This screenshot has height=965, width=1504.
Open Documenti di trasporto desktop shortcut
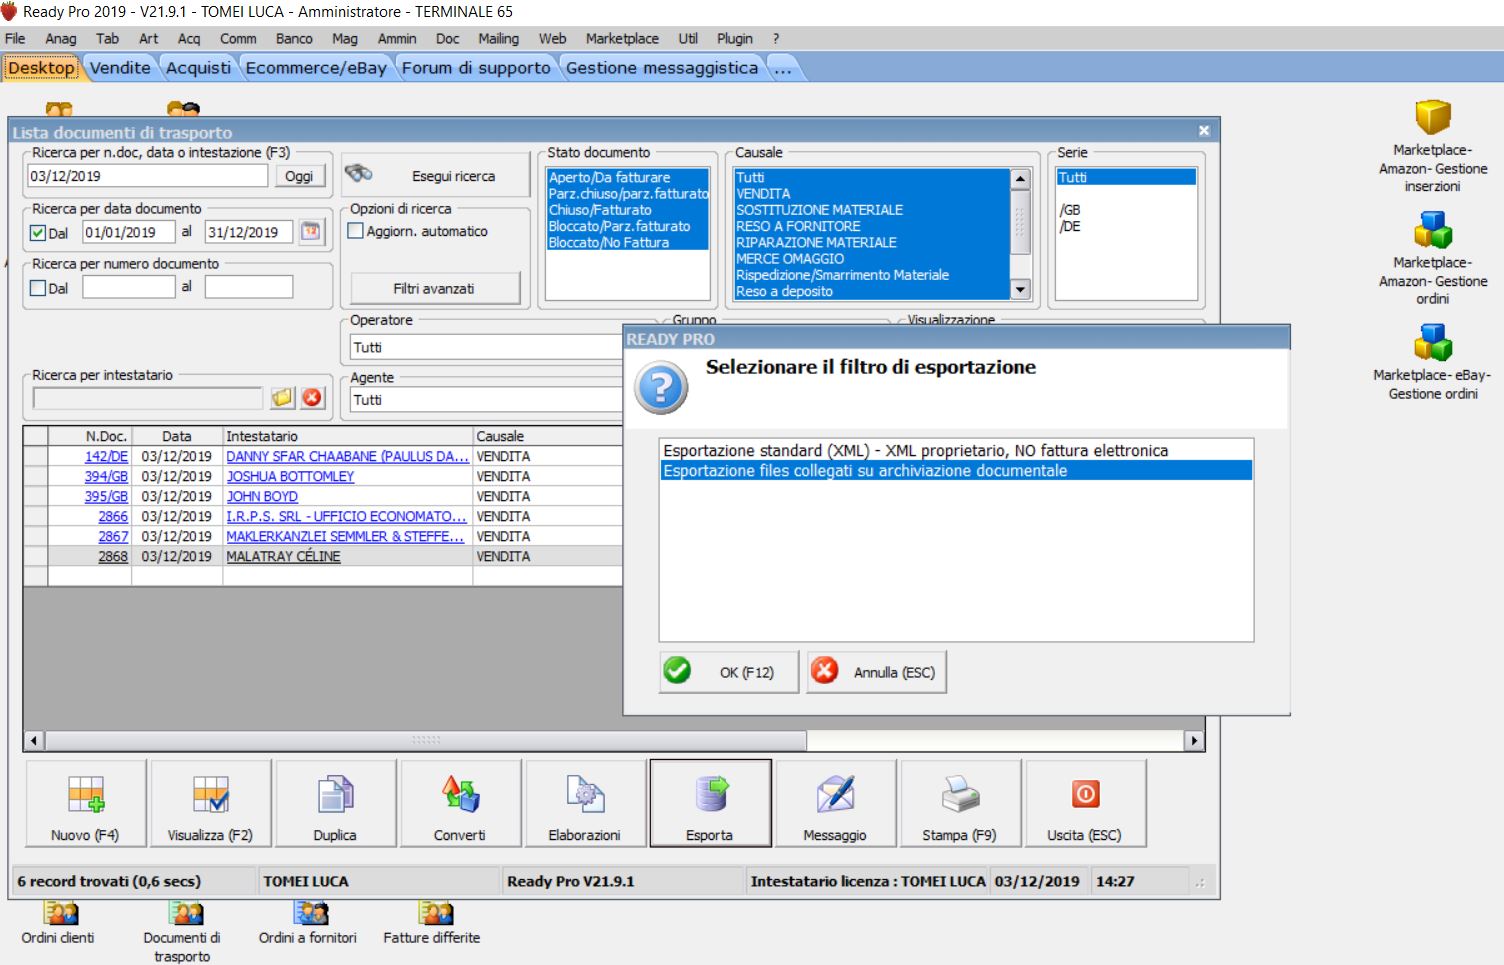coord(183,932)
